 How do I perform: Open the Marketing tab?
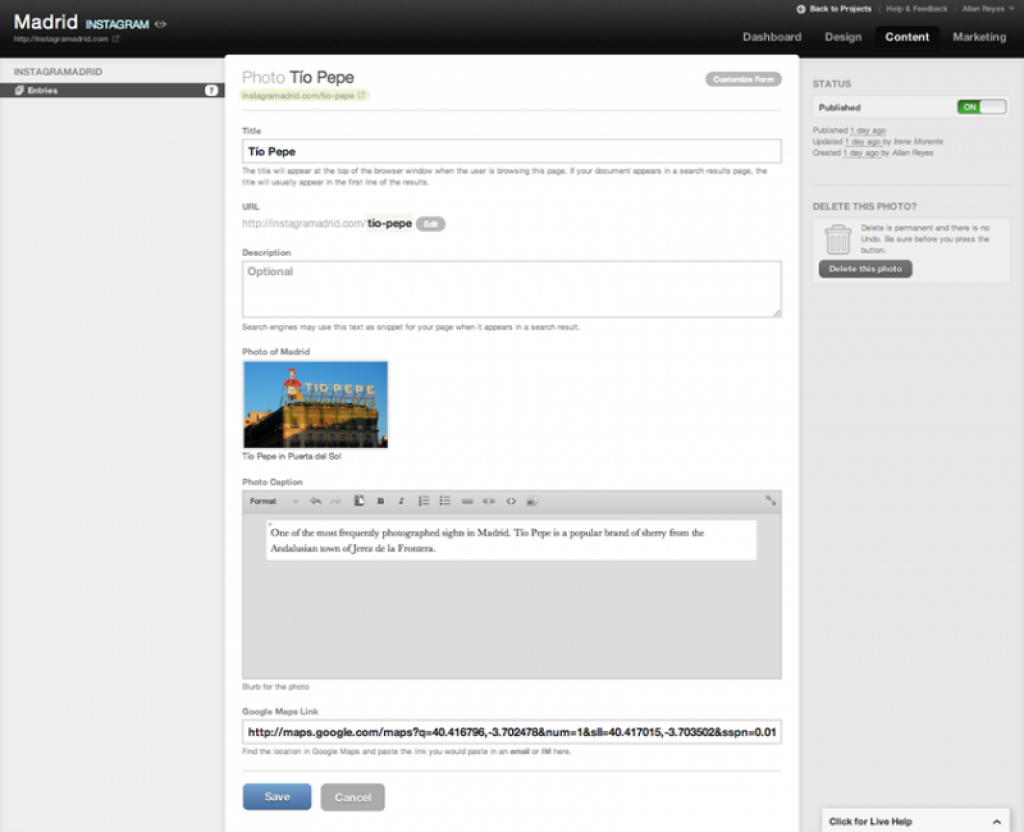click(979, 37)
